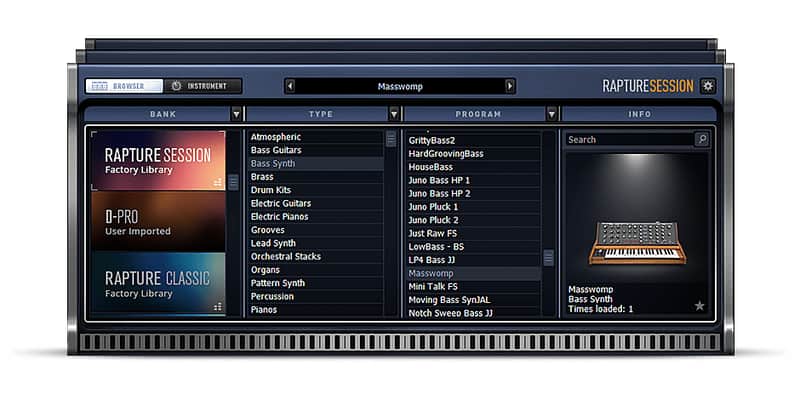800x400 pixels.
Task: Select the Electric Guitars type
Action: 316,203
